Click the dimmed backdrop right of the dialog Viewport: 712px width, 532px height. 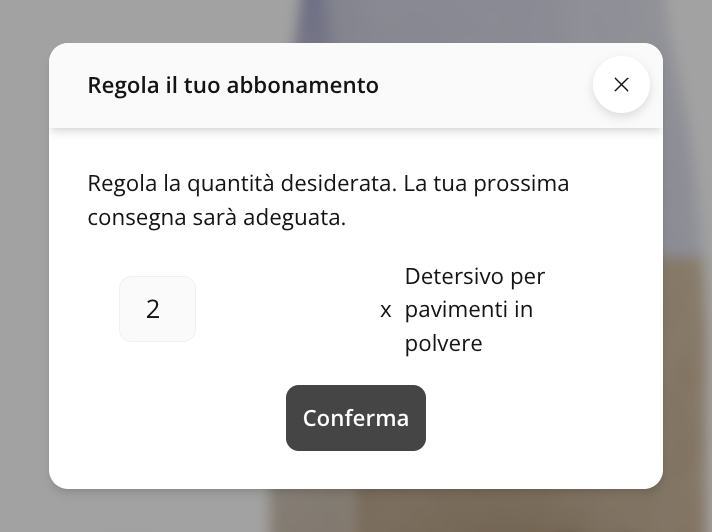688,266
